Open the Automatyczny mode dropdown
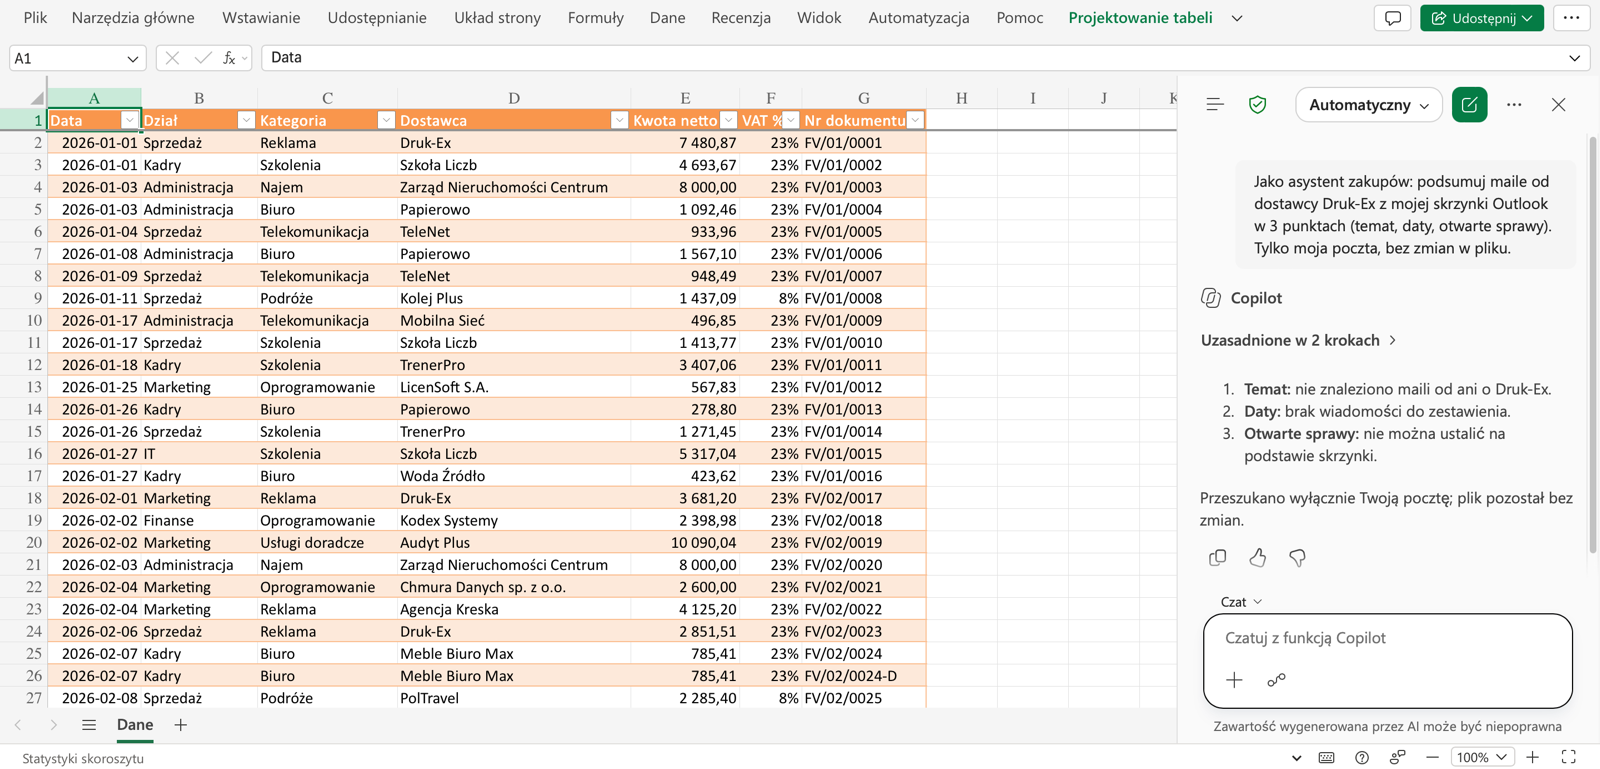Viewport: 1600px width, 769px height. click(x=1369, y=105)
